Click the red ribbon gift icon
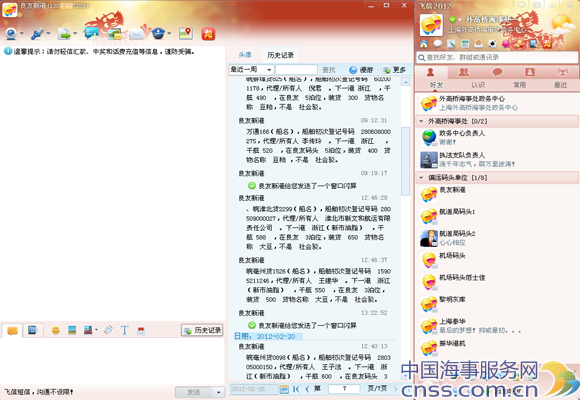 coord(141,330)
